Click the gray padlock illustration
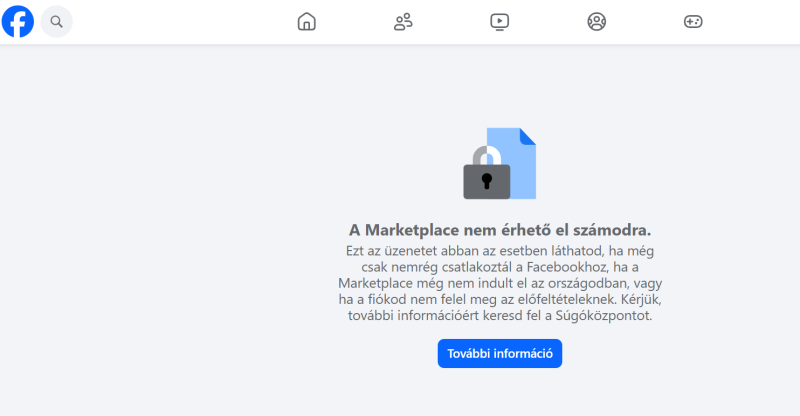Image resolution: width=800 pixels, height=416 pixels. point(486,174)
